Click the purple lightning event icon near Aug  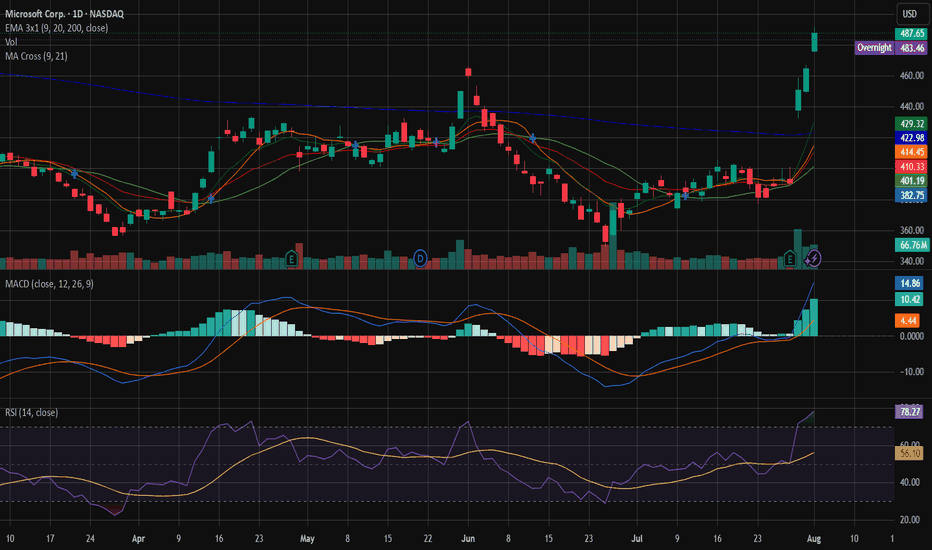point(813,259)
